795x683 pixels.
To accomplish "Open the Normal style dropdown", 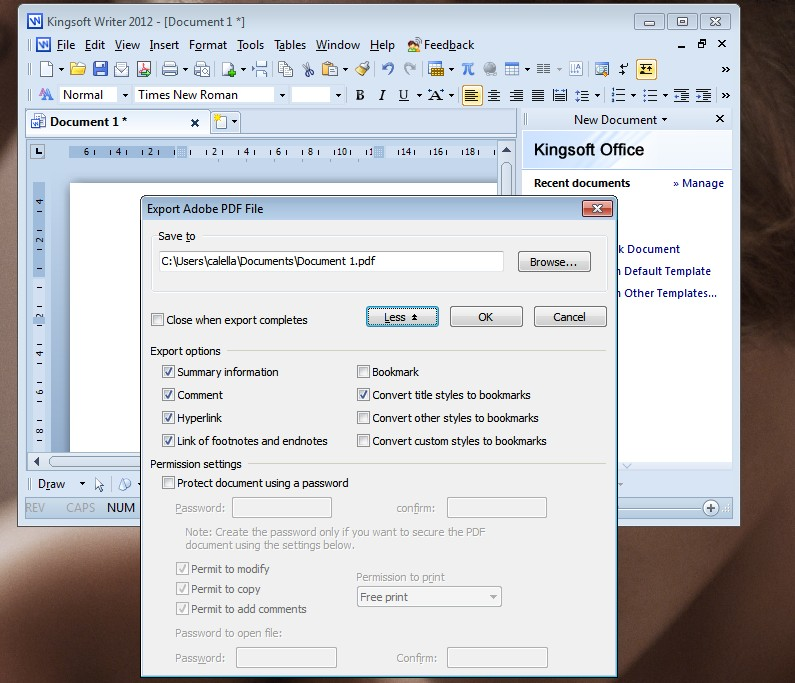I will (x=125, y=95).
